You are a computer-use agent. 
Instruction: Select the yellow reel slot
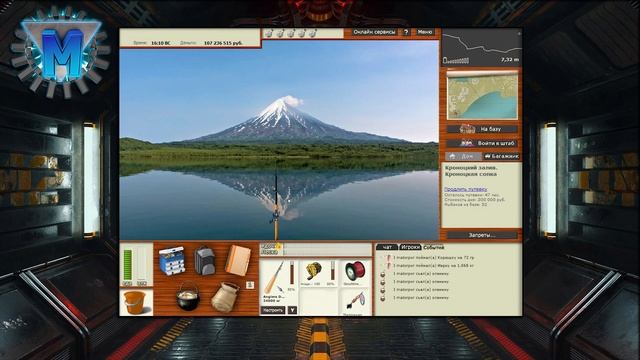point(318,273)
